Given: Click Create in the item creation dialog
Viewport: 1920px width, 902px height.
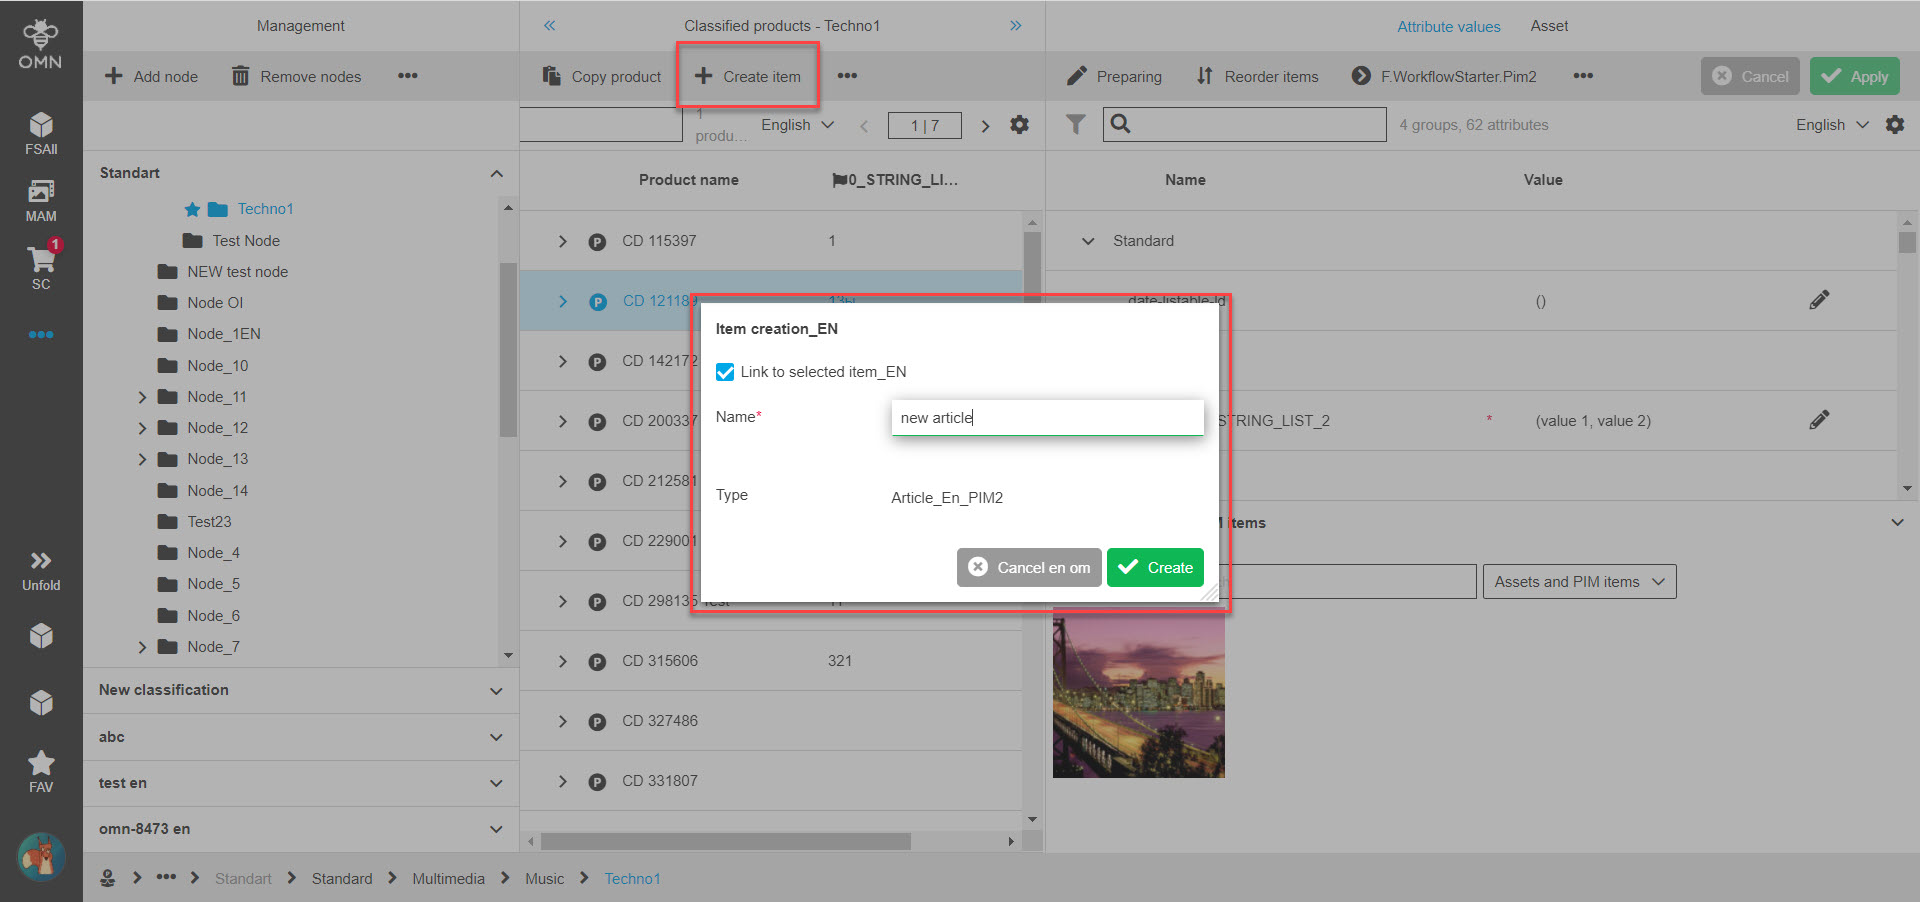Looking at the screenshot, I should click(1155, 567).
